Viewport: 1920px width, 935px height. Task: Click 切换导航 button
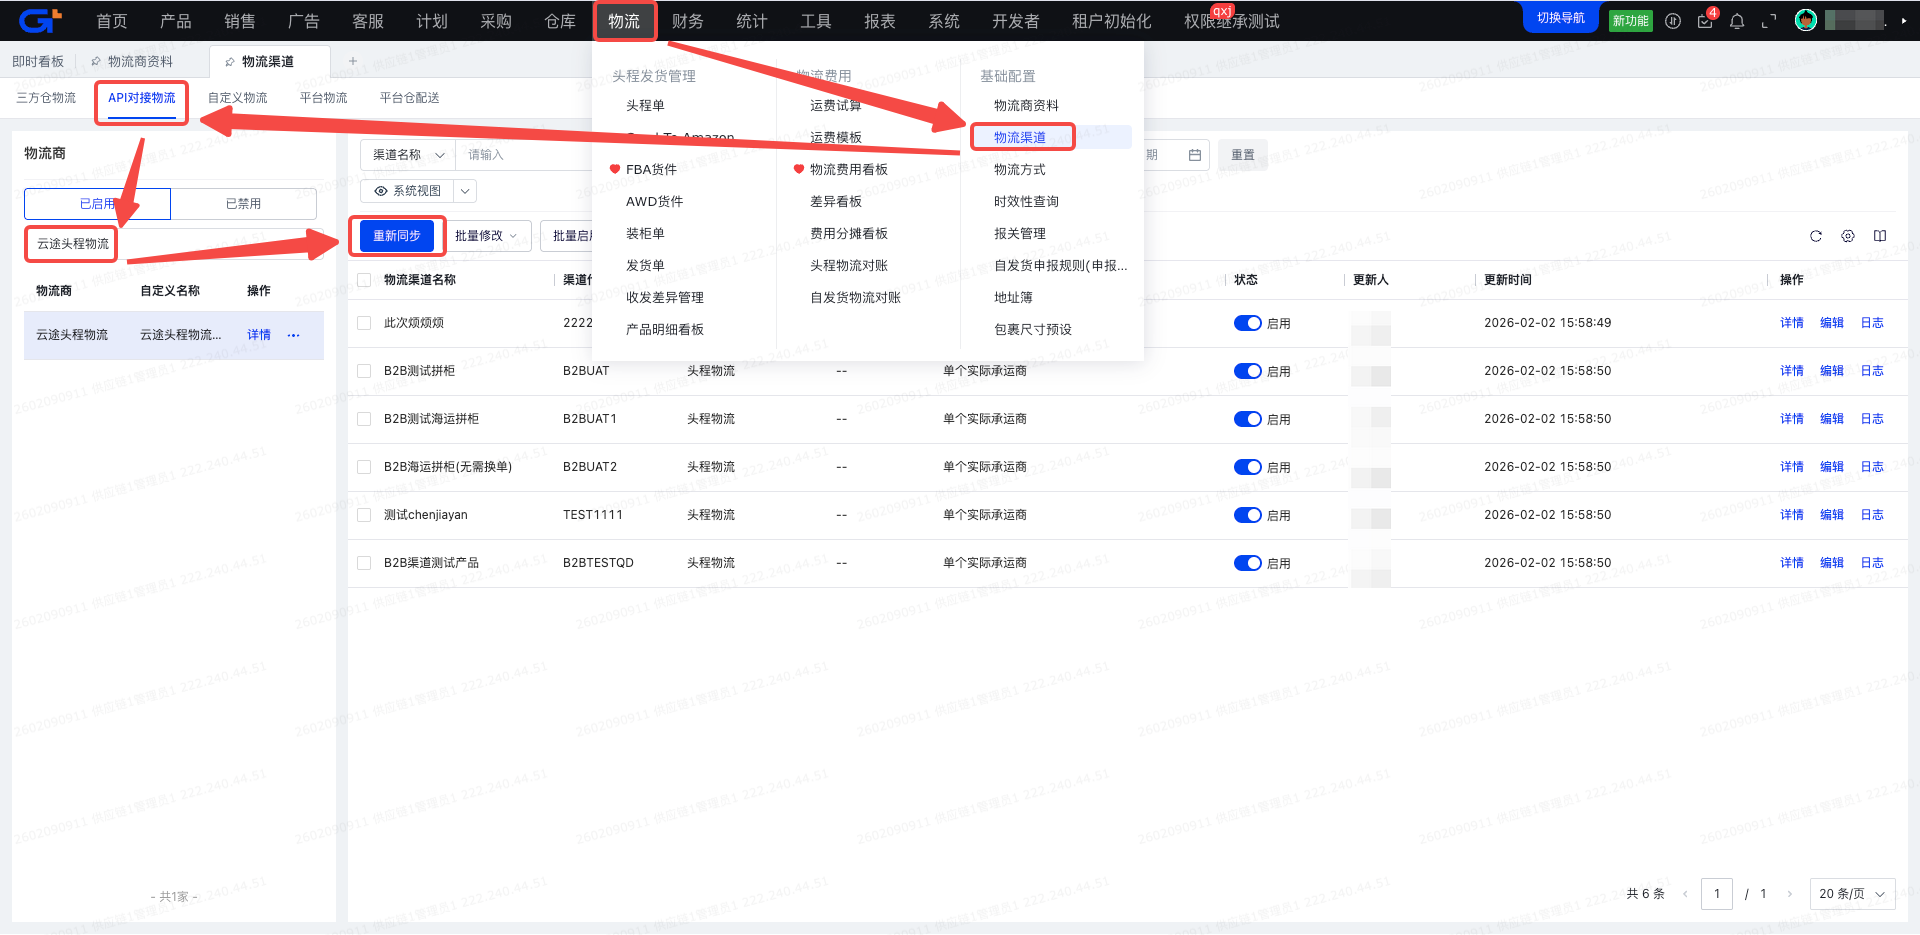1561,18
